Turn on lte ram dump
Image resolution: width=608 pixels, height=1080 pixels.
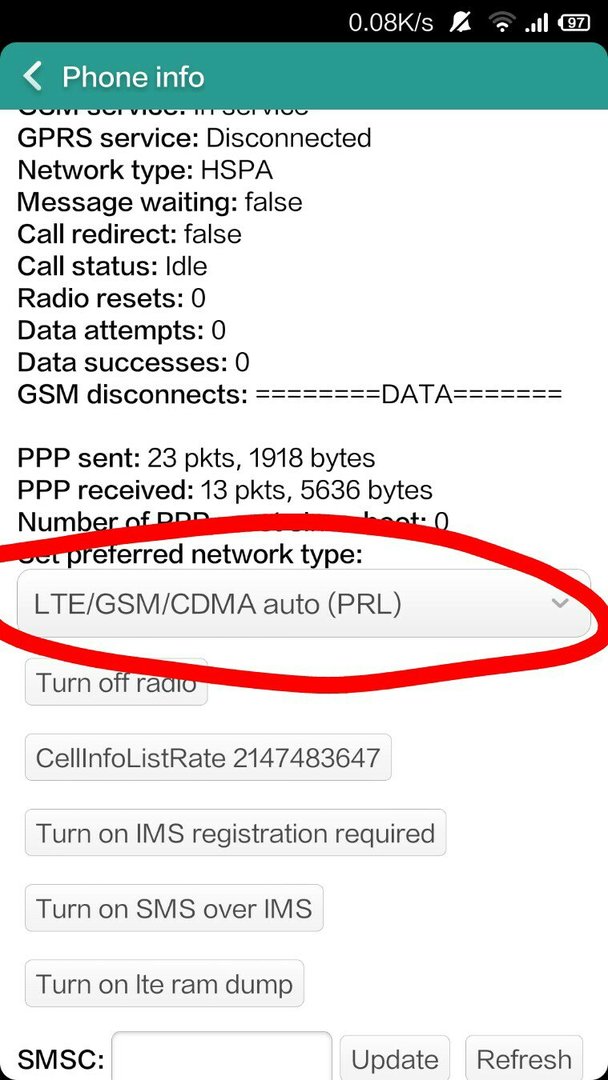click(x=165, y=984)
